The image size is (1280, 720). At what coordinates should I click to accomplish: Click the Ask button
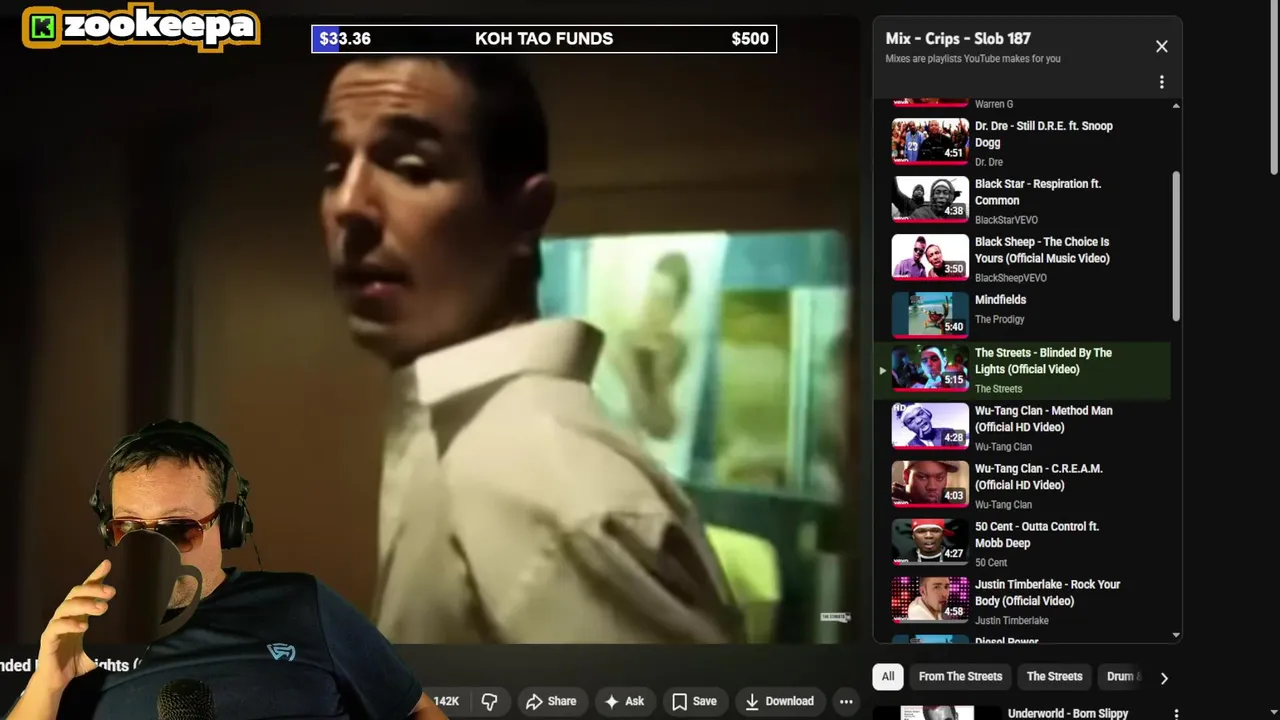pos(624,701)
